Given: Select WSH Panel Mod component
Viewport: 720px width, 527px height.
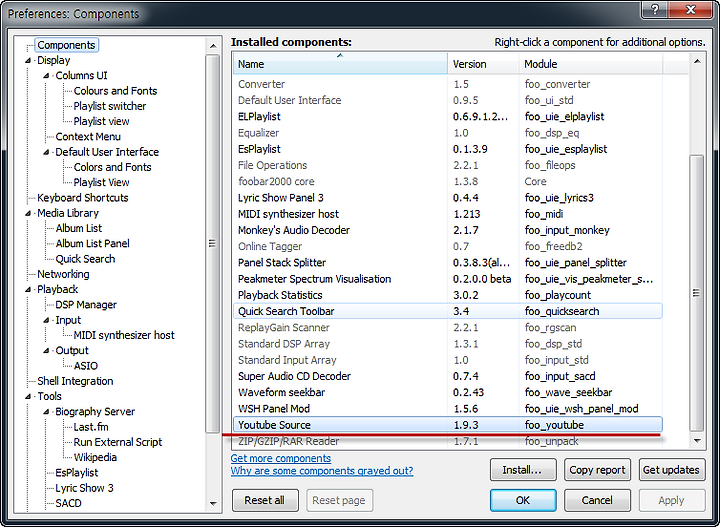Looking at the screenshot, I should click(x=448, y=409).
